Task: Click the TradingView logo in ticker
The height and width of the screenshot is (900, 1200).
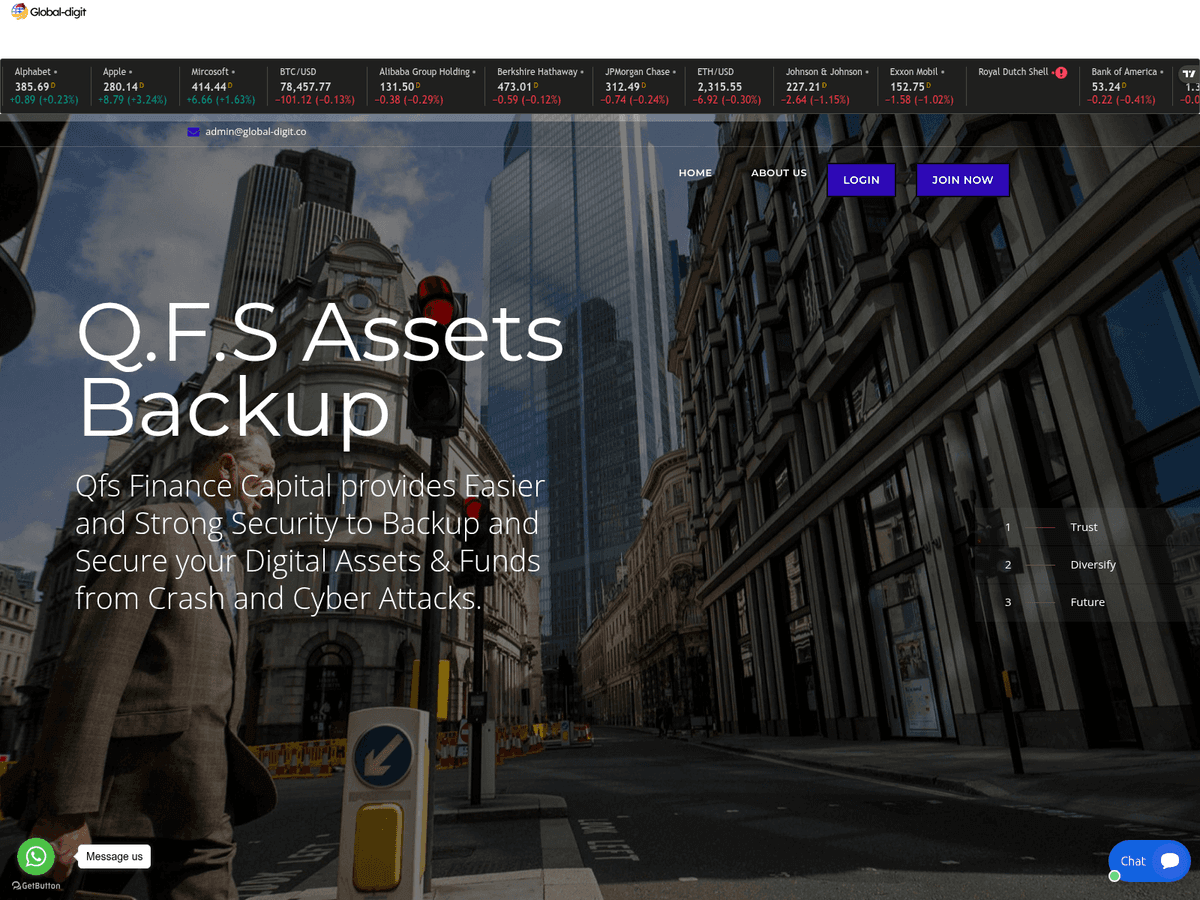Action: click(x=1188, y=74)
